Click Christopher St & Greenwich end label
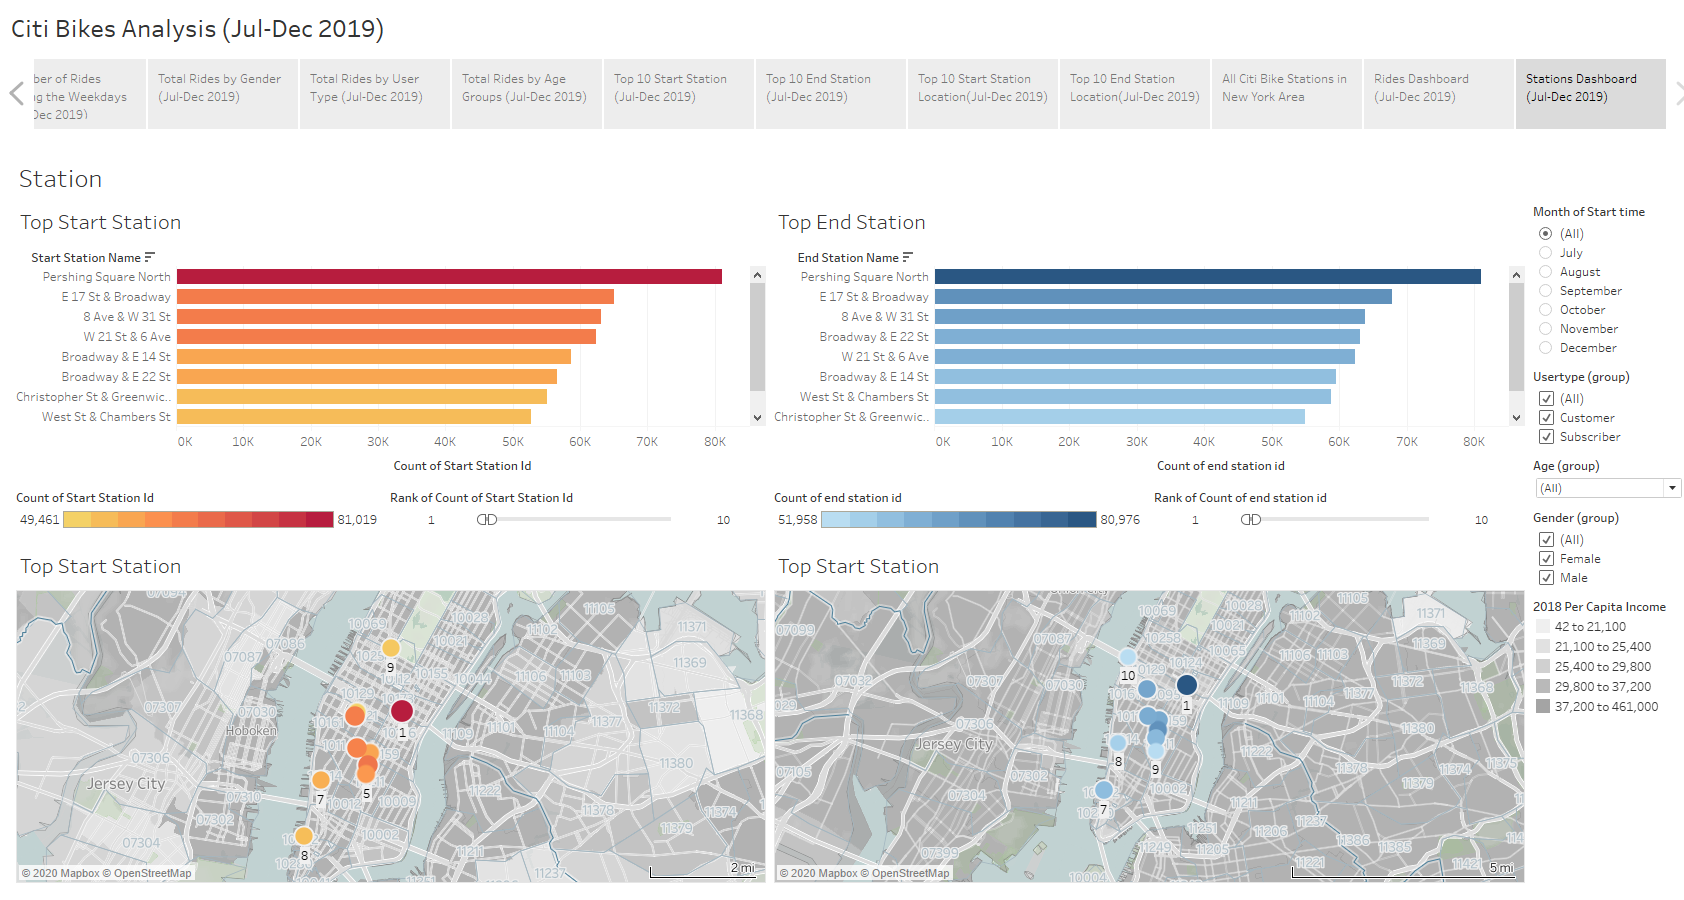Viewport: 1684px width, 900px height. pyautogui.click(x=852, y=417)
